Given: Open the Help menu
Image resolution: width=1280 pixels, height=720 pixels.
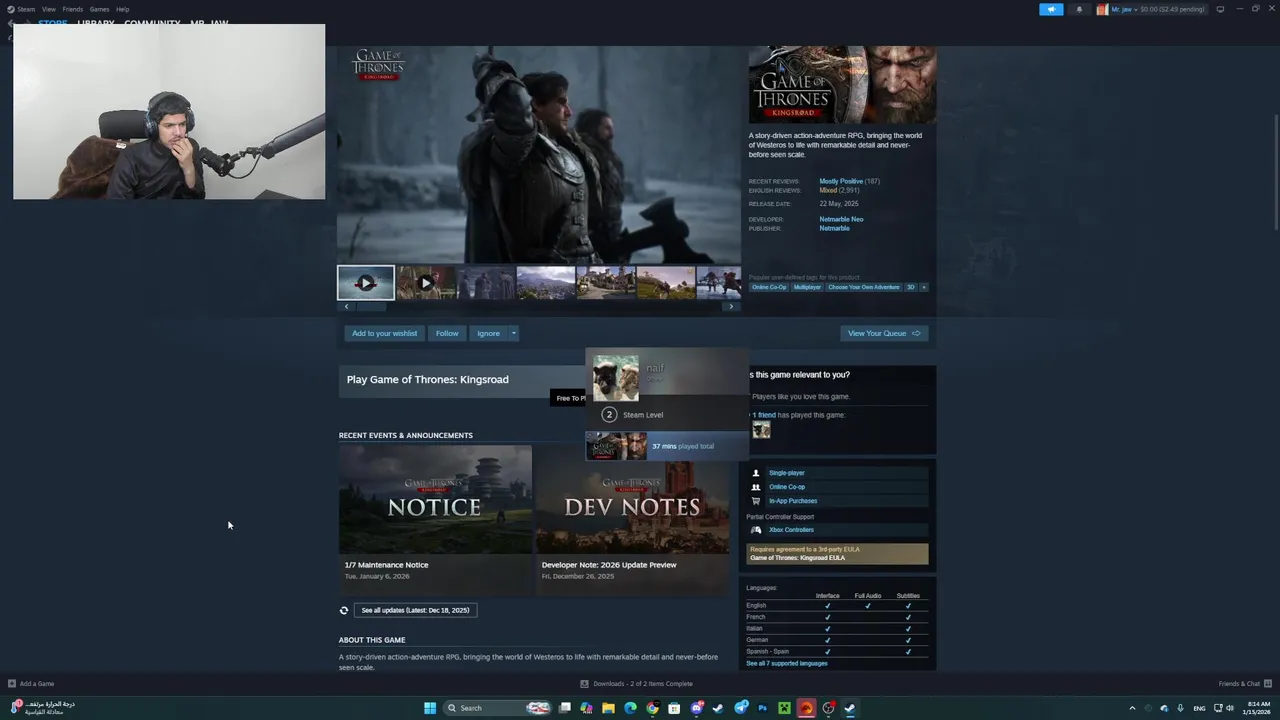Looking at the screenshot, I should point(122,9).
